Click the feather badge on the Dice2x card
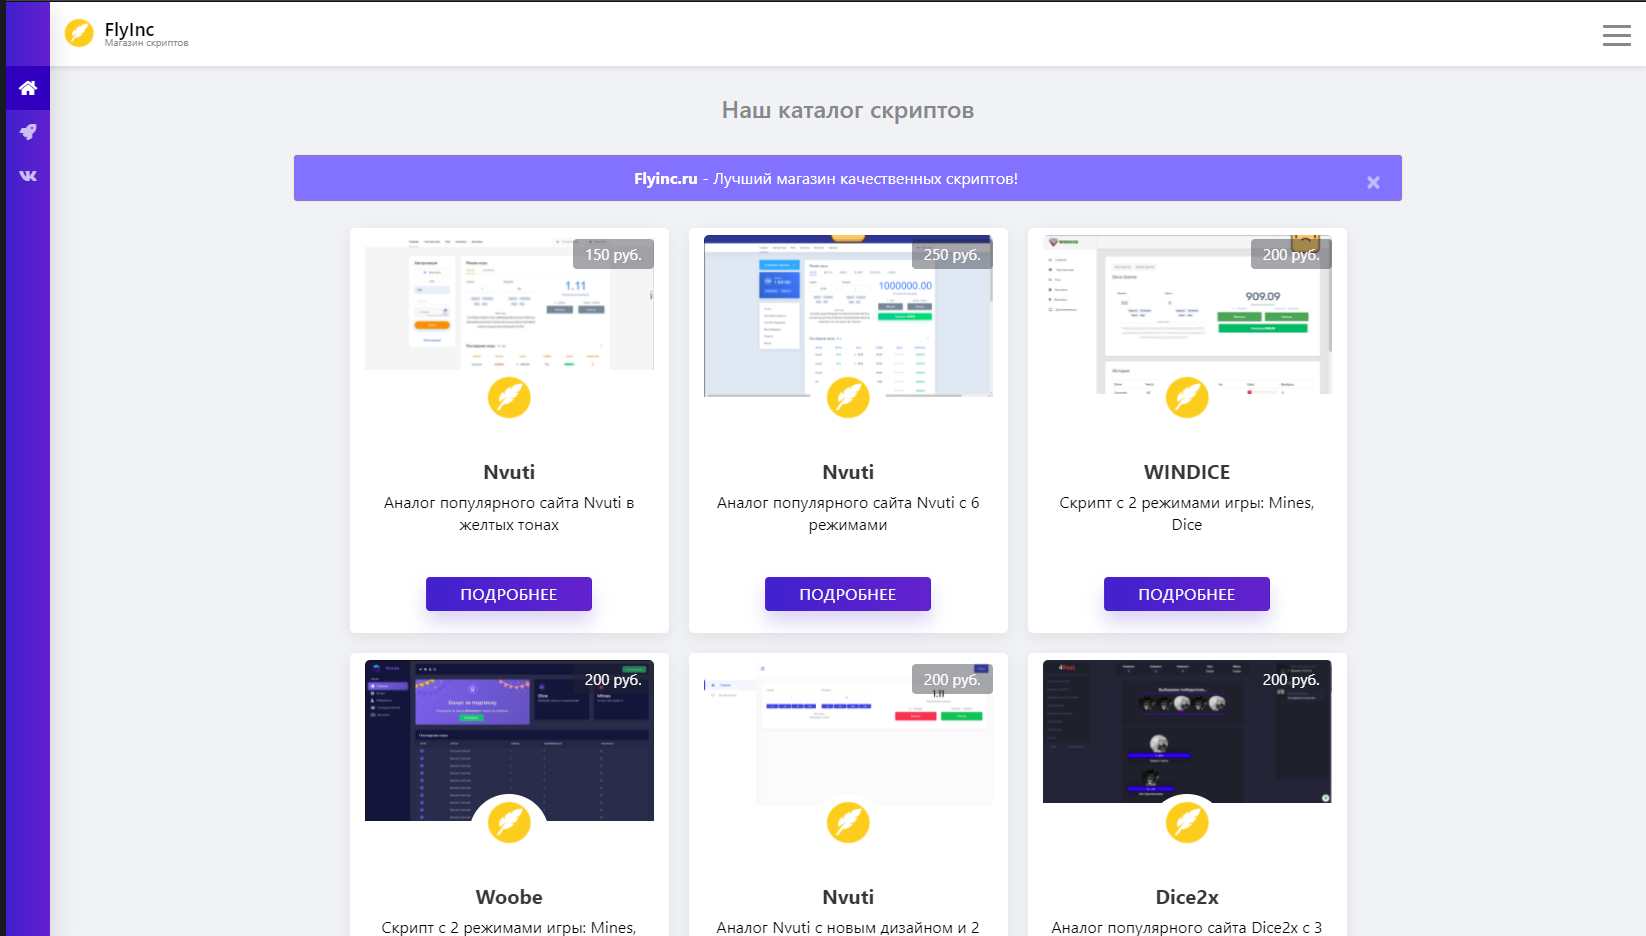Image resolution: width=1646 pixels, height=936 pixels. pyautogui.click(x=1187, y=823)
